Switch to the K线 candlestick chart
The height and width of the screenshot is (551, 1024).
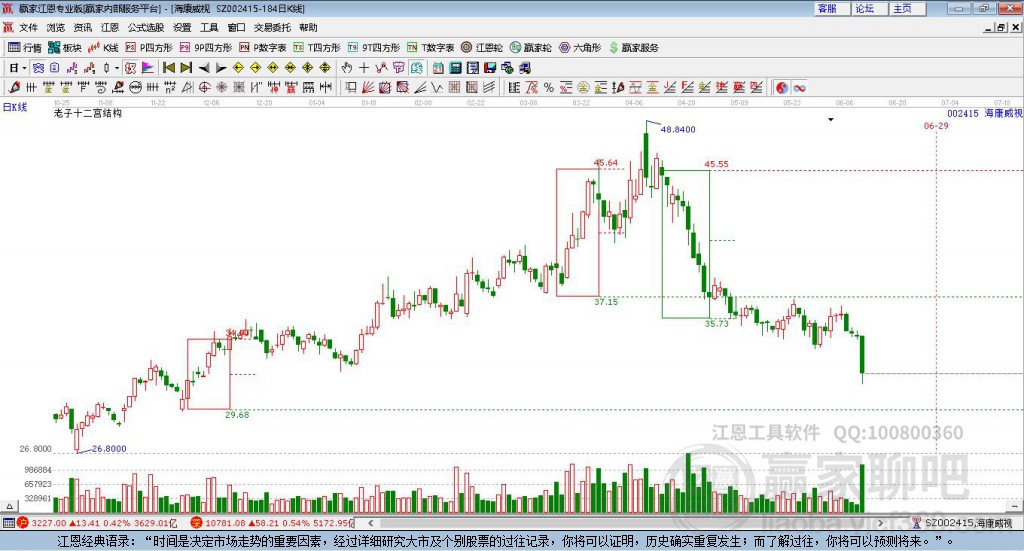click(103, 48)
